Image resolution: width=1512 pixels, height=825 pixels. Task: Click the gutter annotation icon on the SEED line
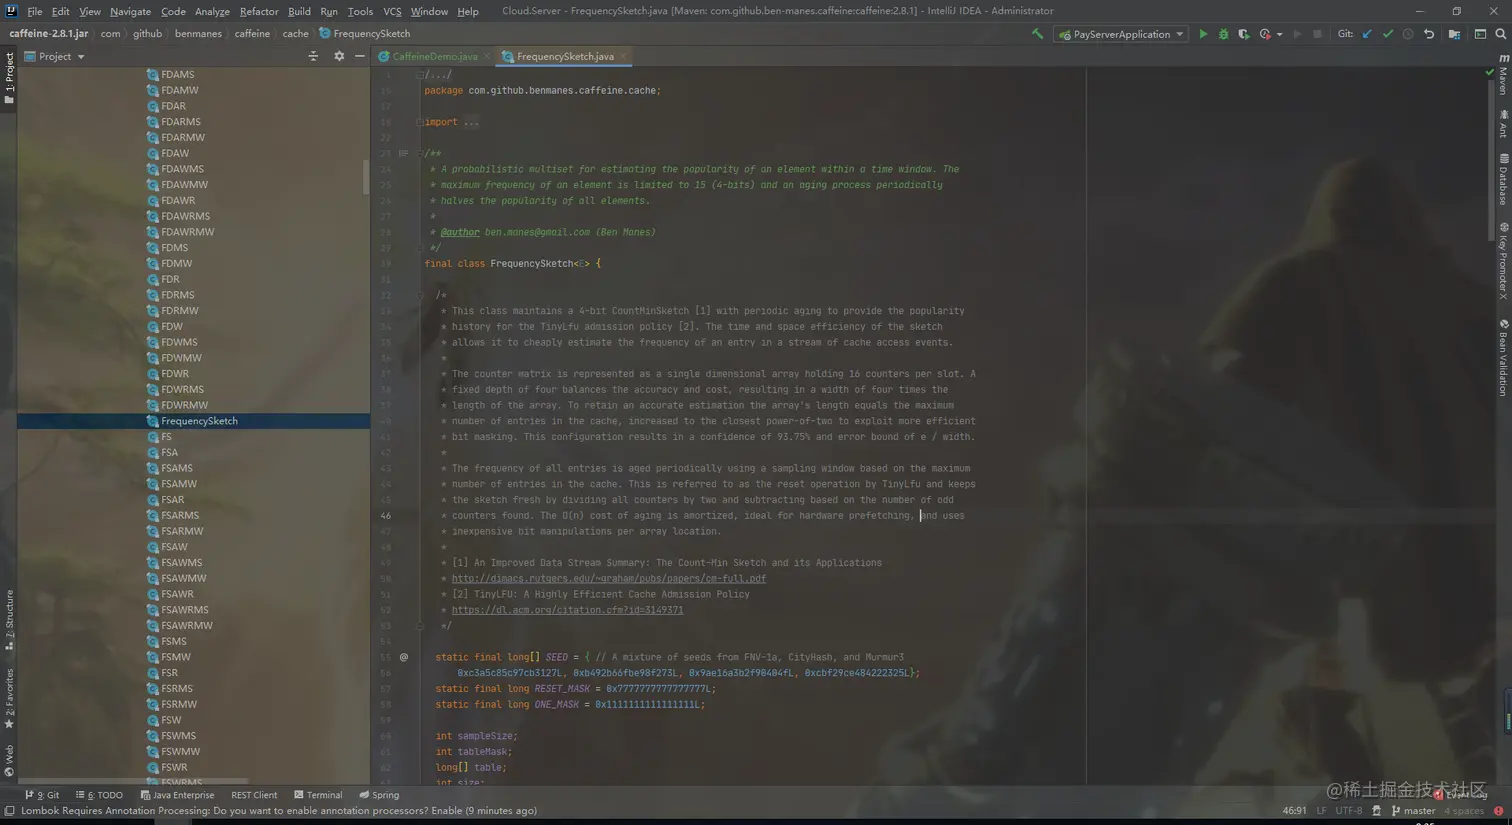(404, 657)
